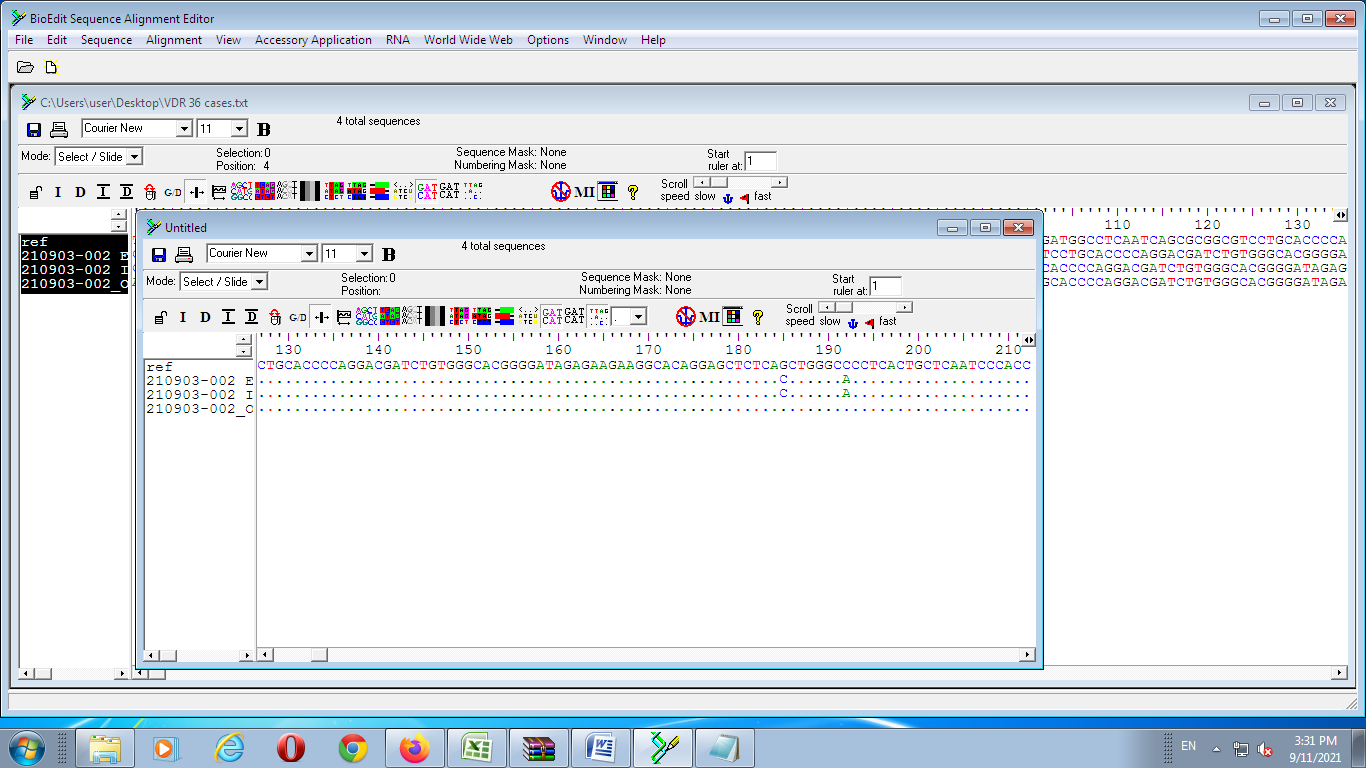1366x768 pixels.
Task: Open font name dropdown in VDR 36 cases window
Action: click(184, 129)
